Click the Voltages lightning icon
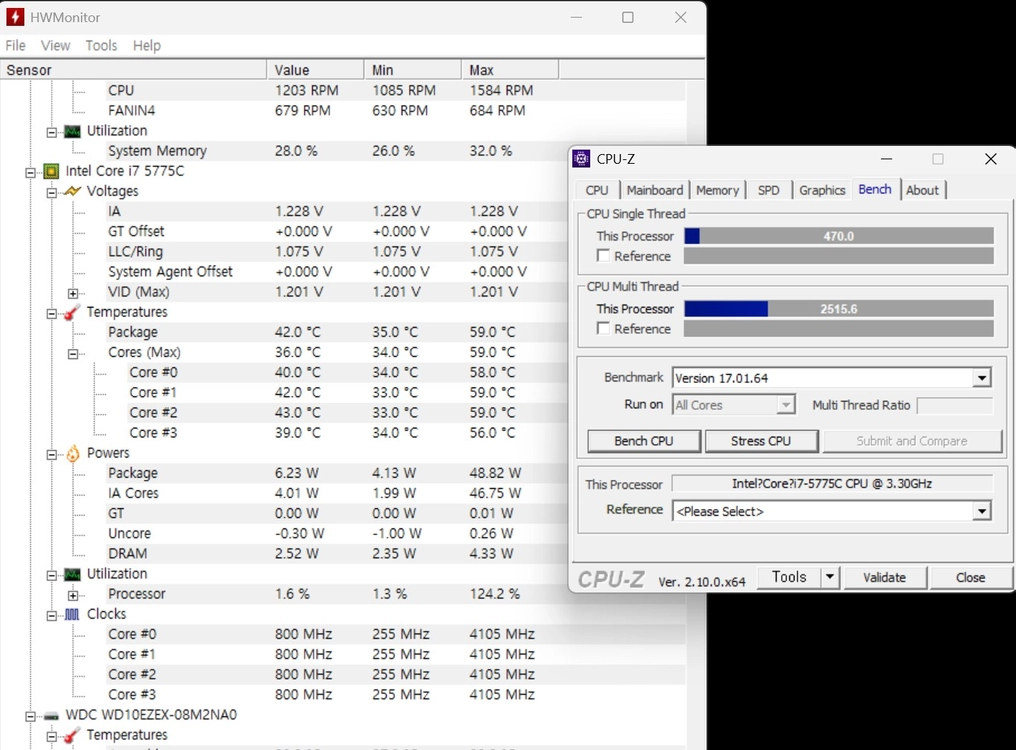The image size is (1016, 750). (x=73, y=191)
